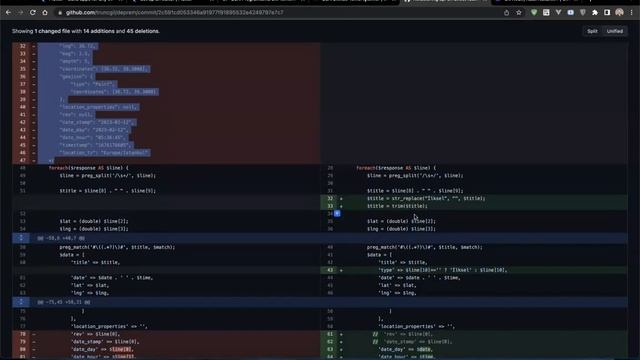
Task: Open the white square extension icon beside the green shield
Action: (546, 13)
